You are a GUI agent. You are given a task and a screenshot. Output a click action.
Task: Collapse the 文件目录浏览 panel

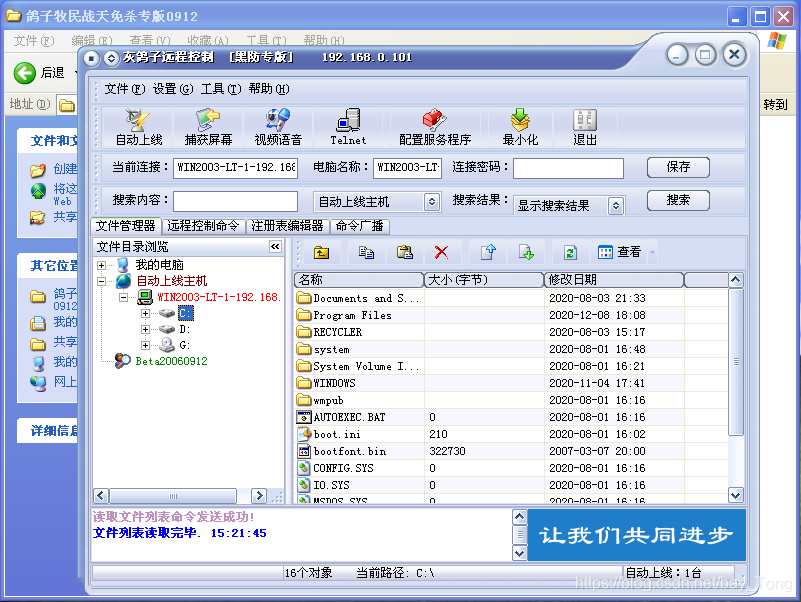275,247
